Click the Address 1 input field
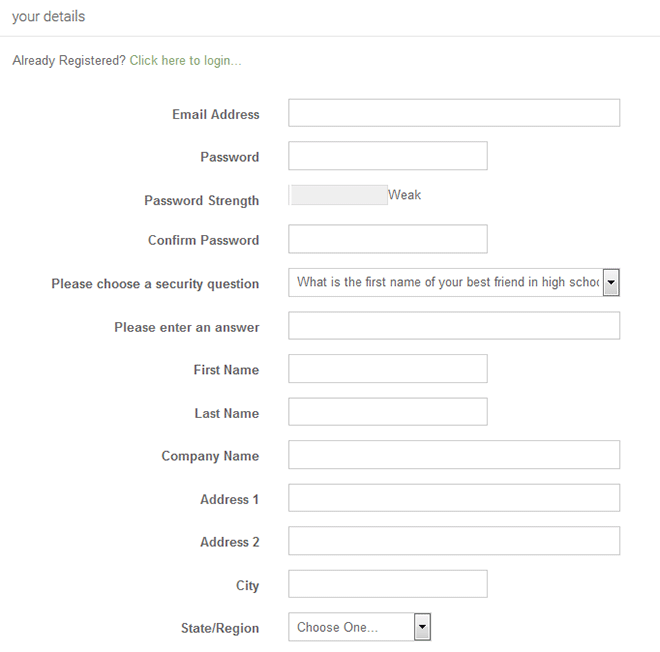 click(x=454, y=498)
